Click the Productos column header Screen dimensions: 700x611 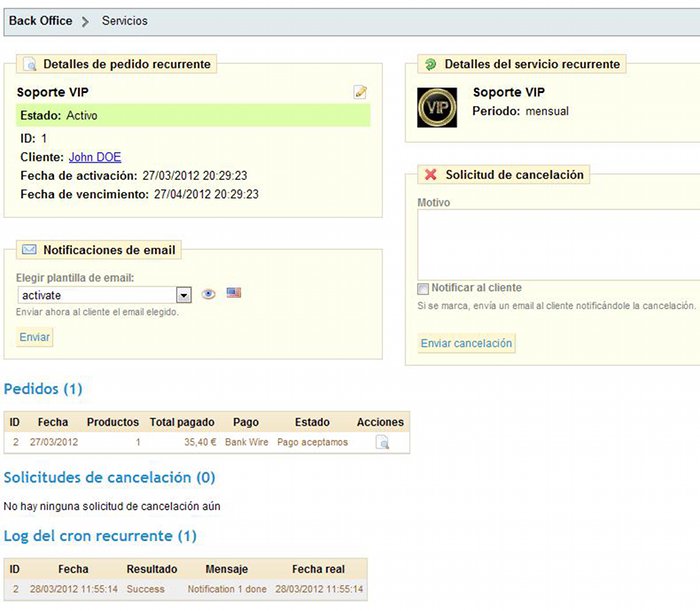(x=113, y=422)
